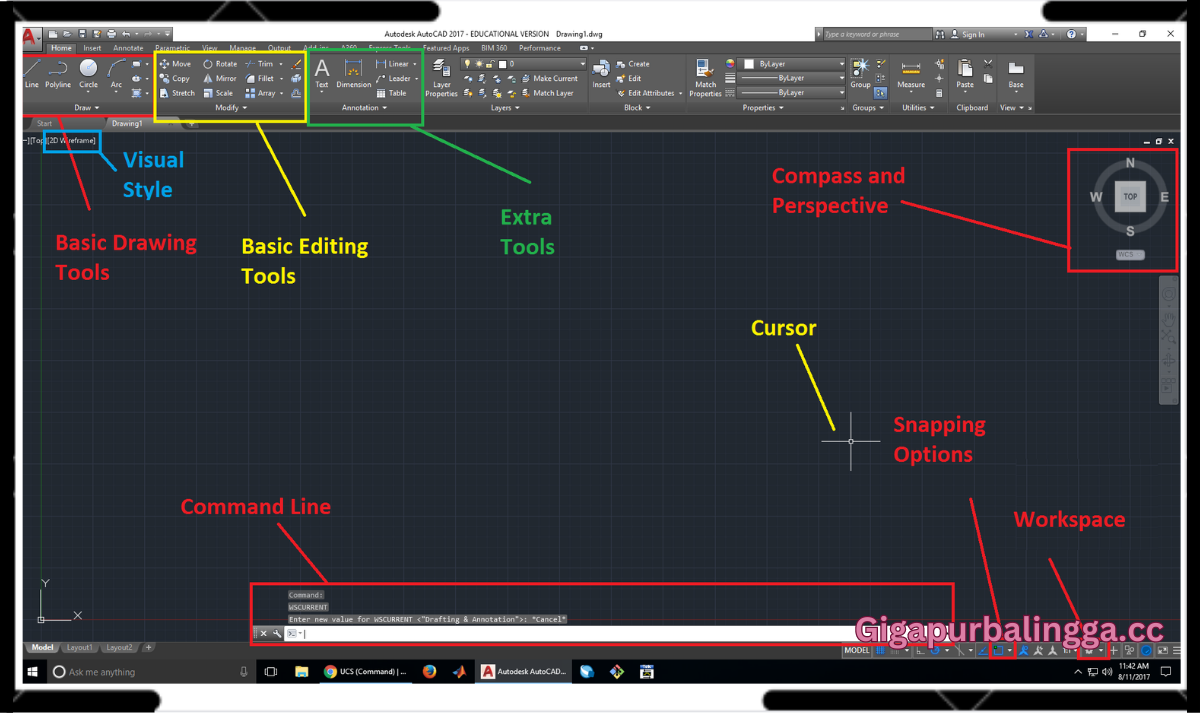Toggle the grid display in status bar
The height and width of the screenshot is (720, 1200).
coord(881,650)
